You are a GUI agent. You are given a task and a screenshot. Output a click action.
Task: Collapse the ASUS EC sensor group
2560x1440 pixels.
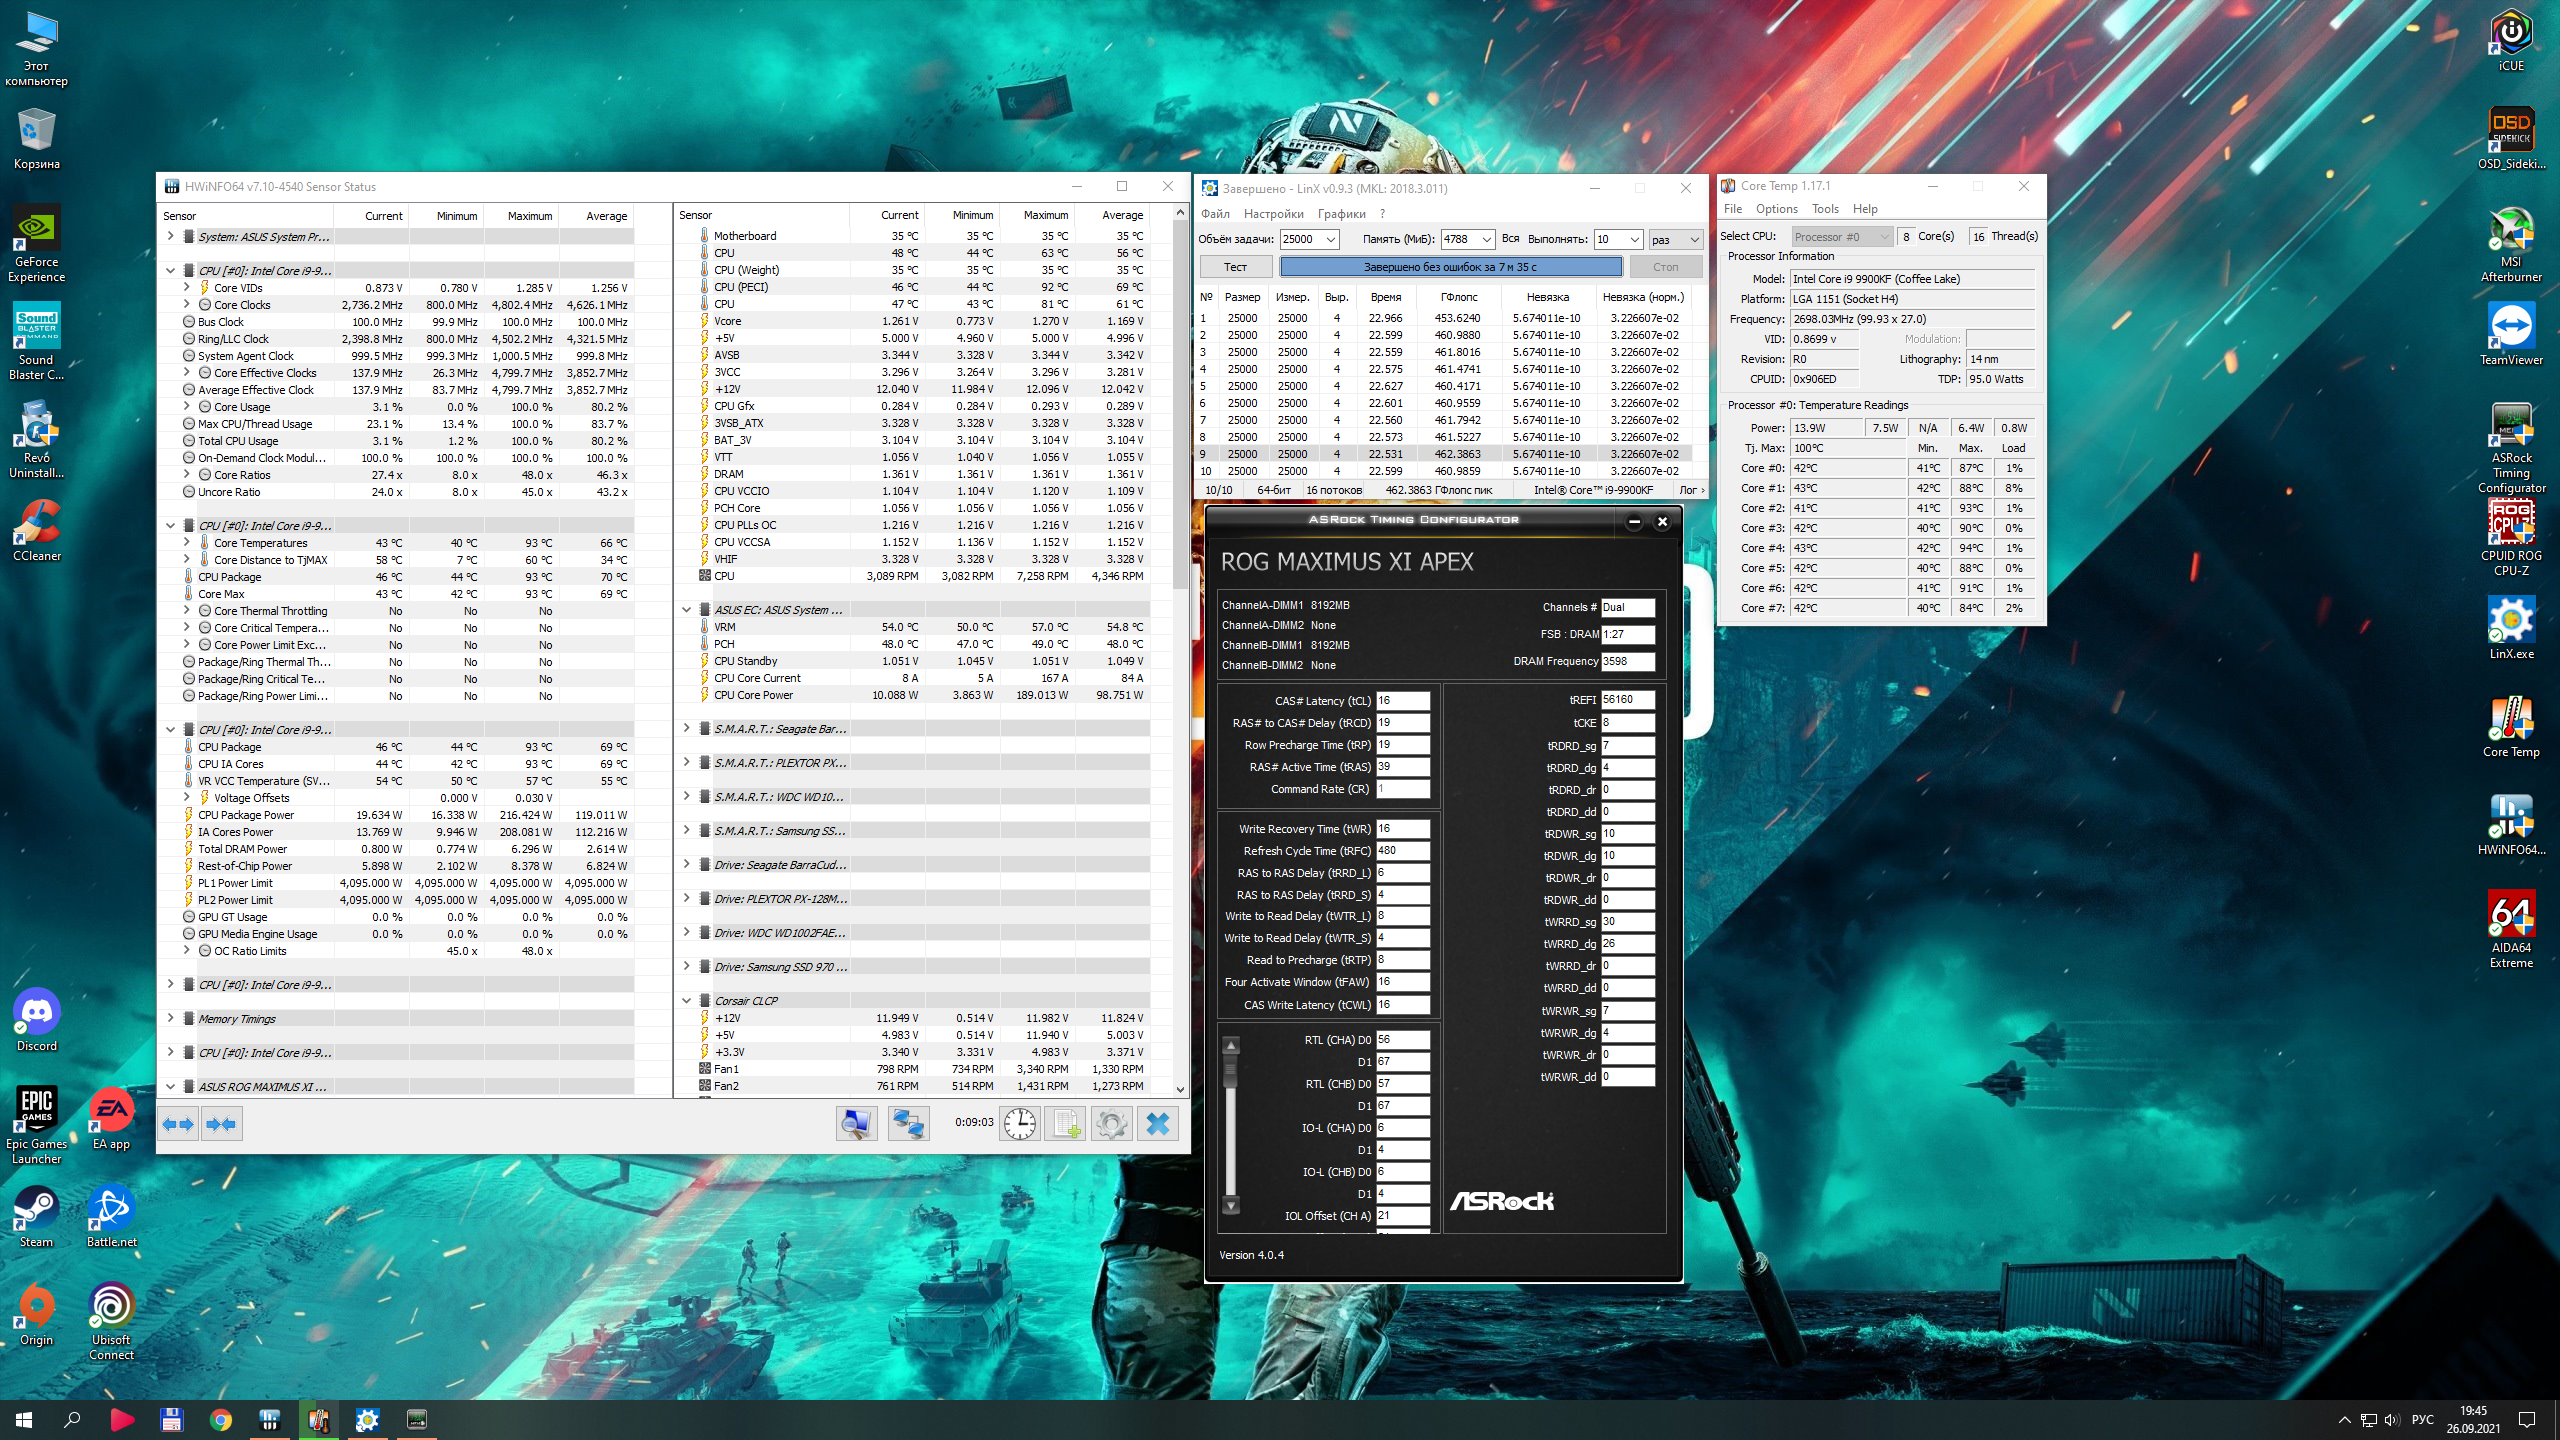(x=687, y=609)
